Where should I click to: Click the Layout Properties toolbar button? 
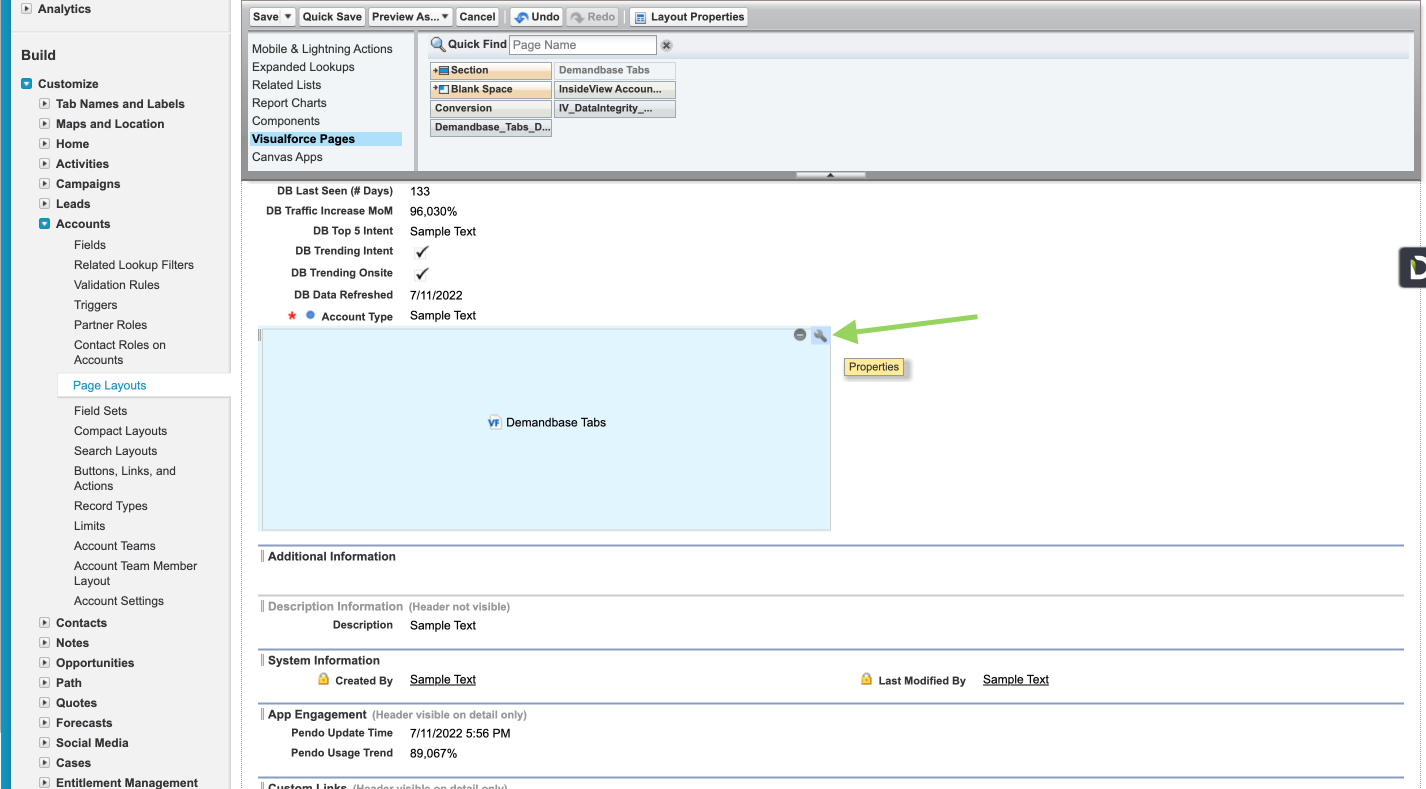pyautogui.click(x=689, y=17)
